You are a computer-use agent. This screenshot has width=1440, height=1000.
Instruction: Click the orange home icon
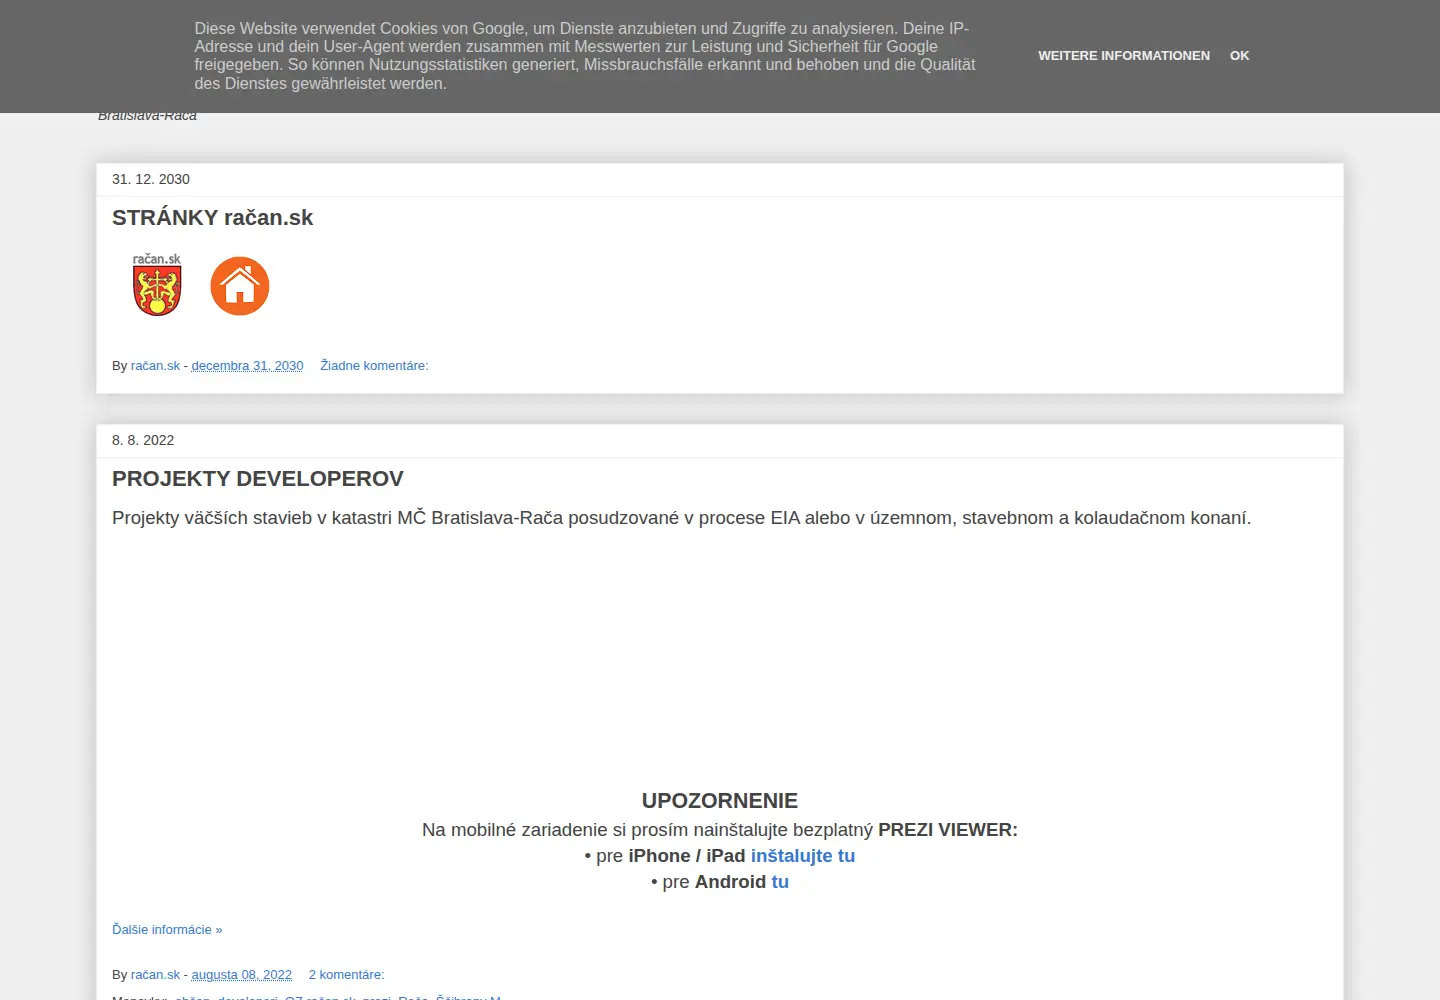pyautogui.click(x=240, y=286)
